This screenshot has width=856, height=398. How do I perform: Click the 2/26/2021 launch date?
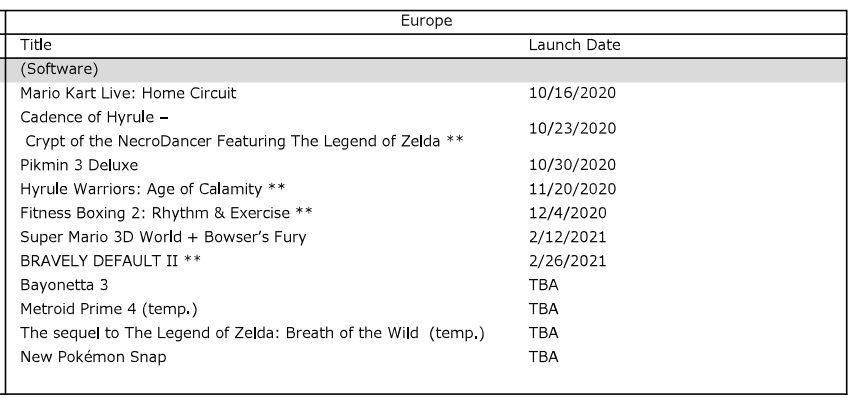click(x=567, y=261)
